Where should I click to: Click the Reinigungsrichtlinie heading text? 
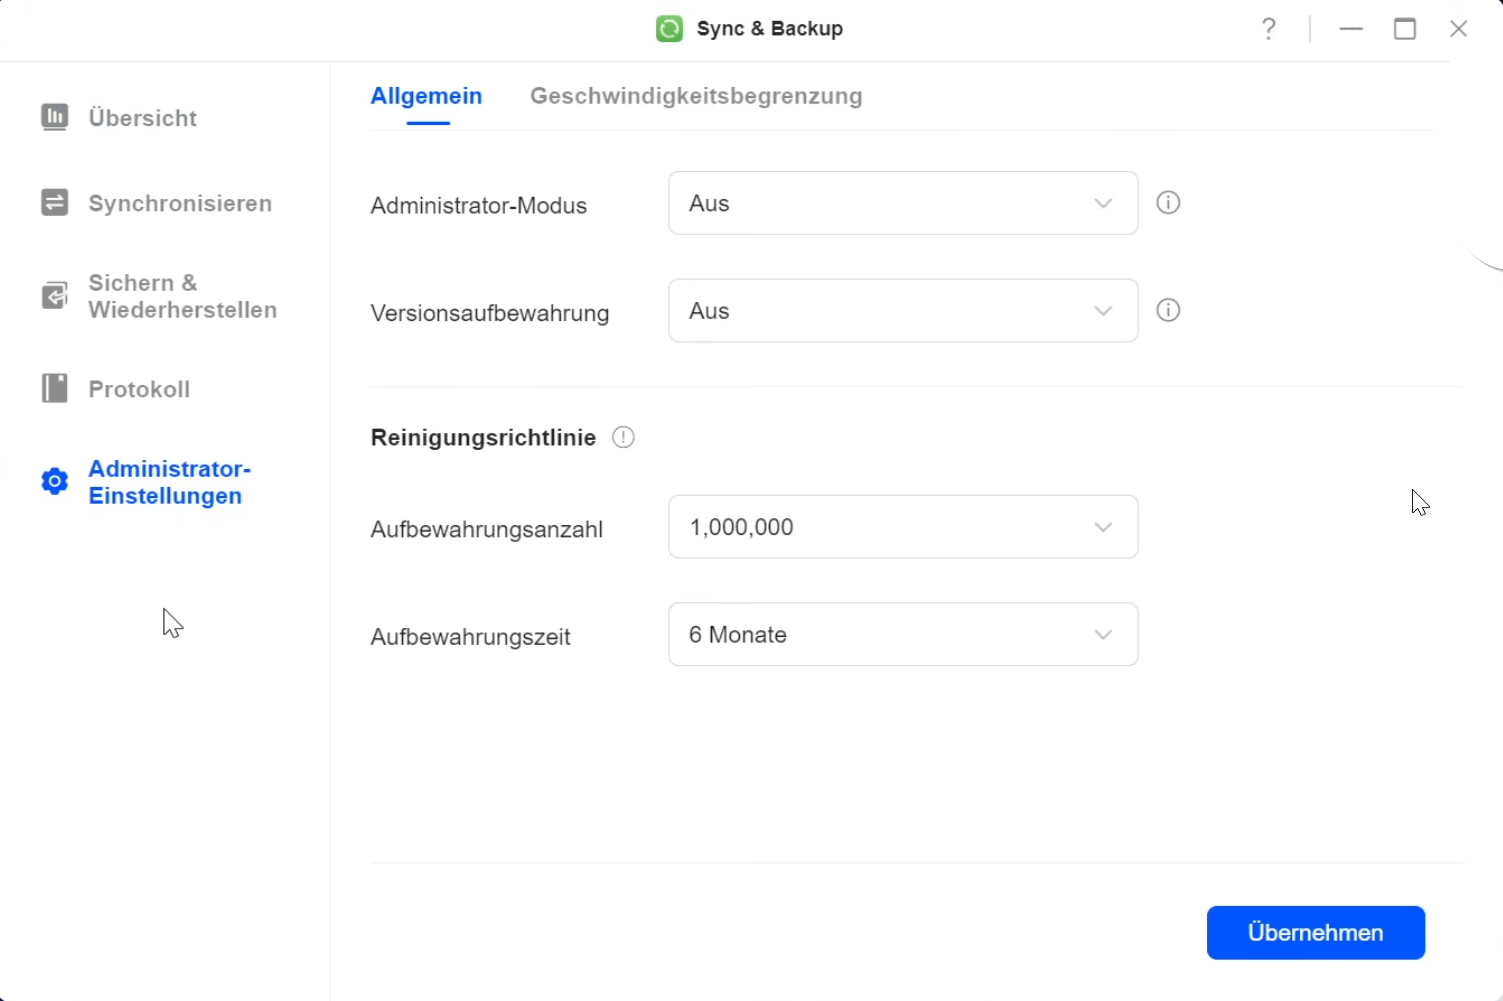(483, 438)
